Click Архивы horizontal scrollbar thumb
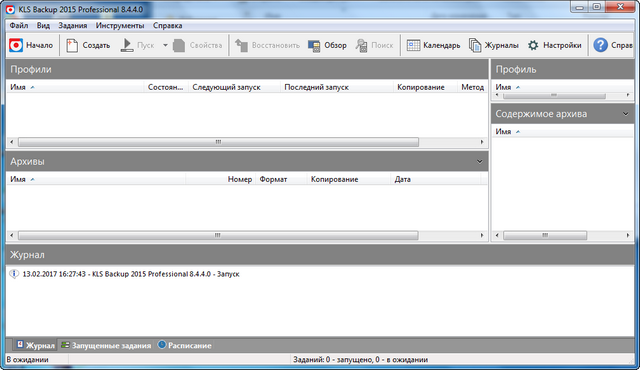This screenshot has width=640, height=370. click(x=218, y=235)
